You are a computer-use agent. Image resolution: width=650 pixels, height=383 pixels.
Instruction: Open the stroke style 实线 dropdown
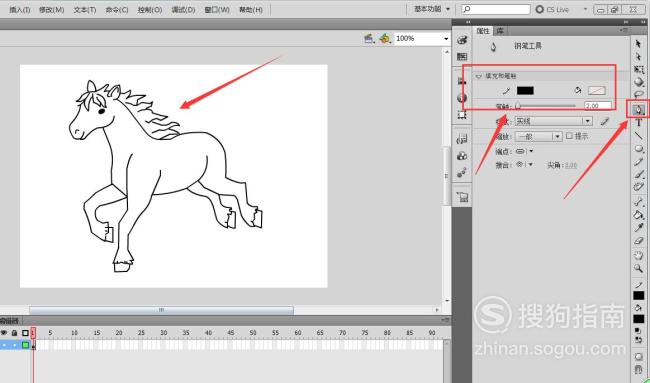(x=553, y=121)
